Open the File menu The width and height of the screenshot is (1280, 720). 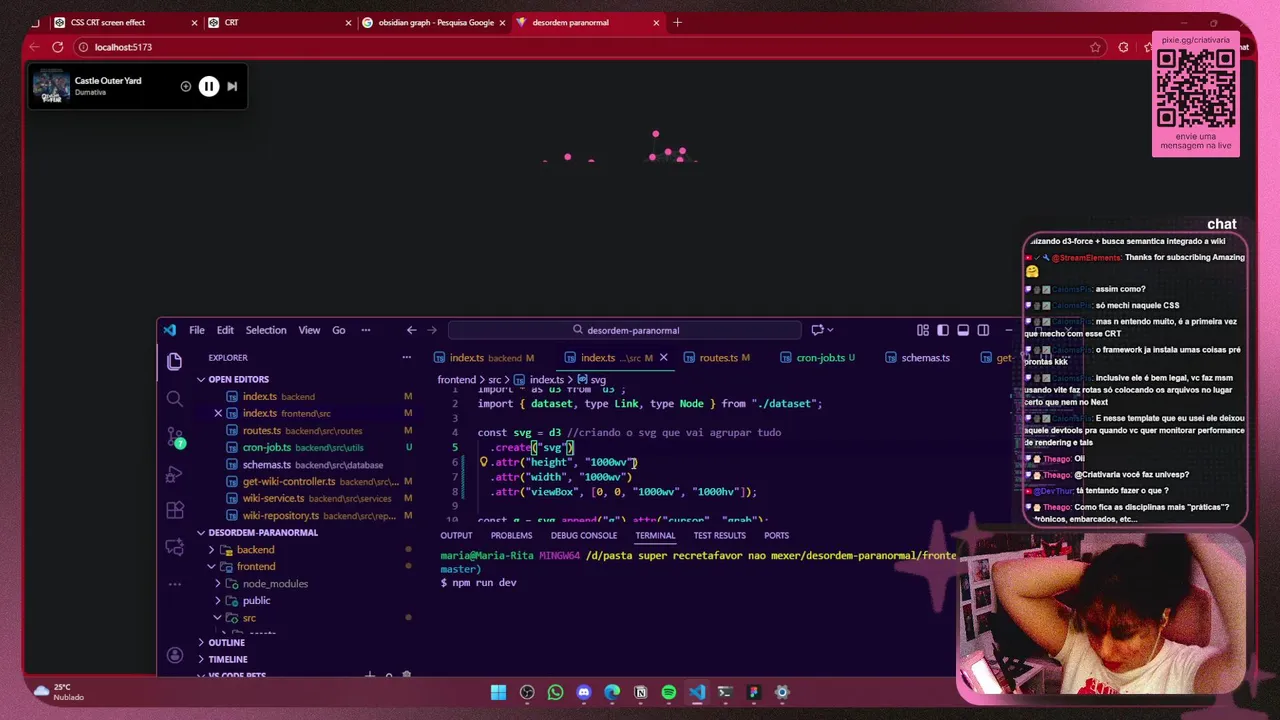tap(197, 330)
